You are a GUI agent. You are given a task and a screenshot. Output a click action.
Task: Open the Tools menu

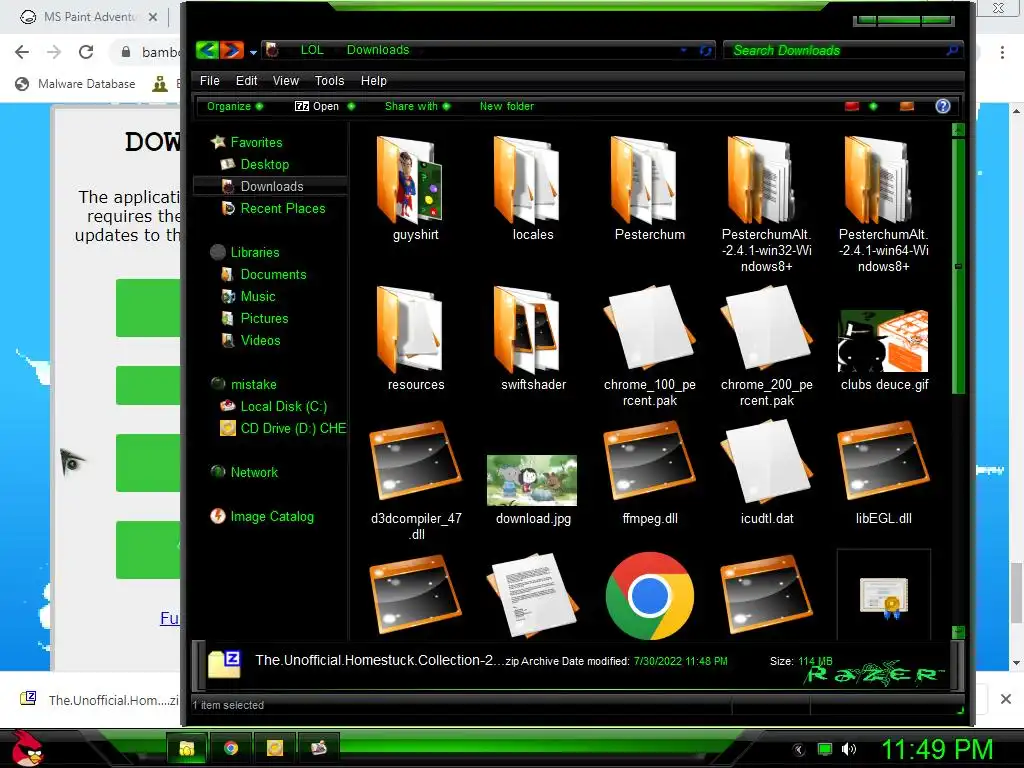coord(329,80)
